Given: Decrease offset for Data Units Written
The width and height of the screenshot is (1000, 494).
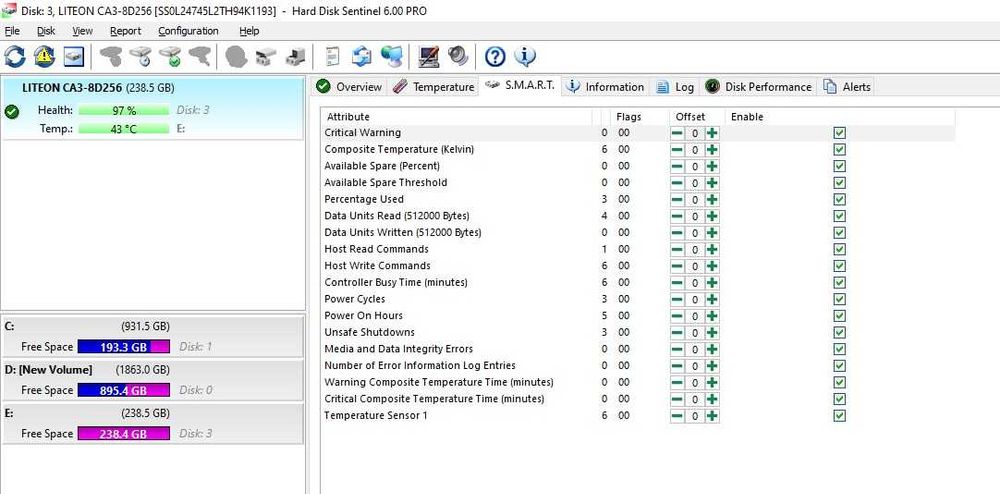Looking at the screenshot, I should point(677,232).
